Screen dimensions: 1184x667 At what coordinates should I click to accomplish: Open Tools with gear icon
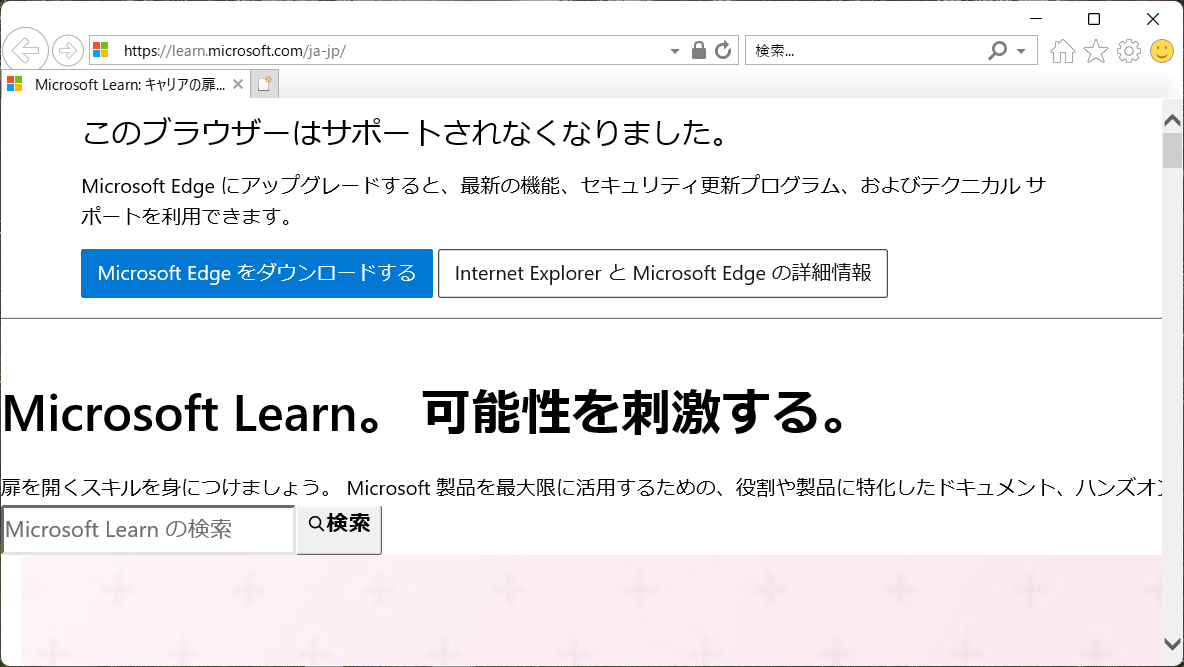[x=1128, y=50]
